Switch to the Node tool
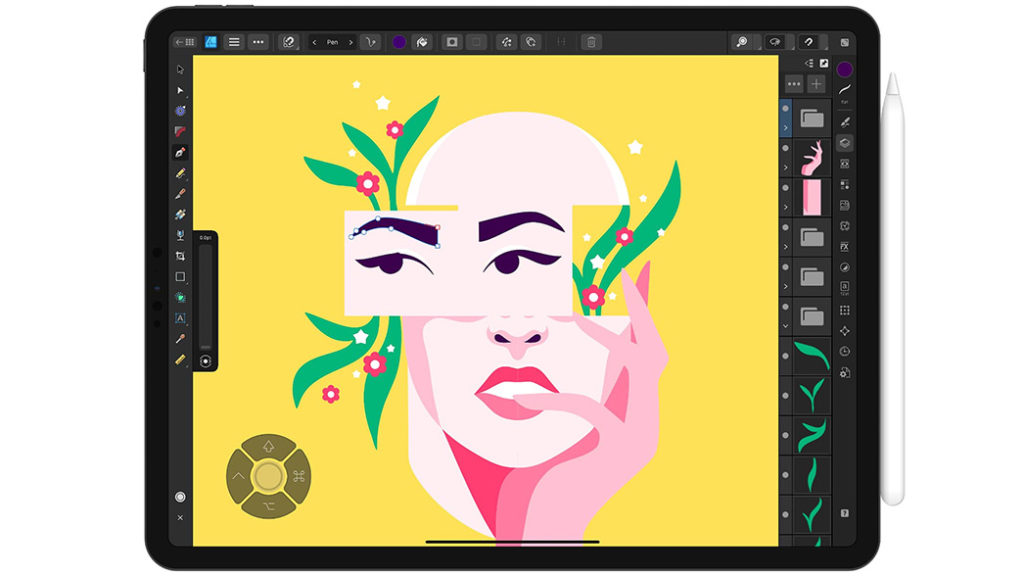Screen dimensions: 1024x576 pos(181,91)
